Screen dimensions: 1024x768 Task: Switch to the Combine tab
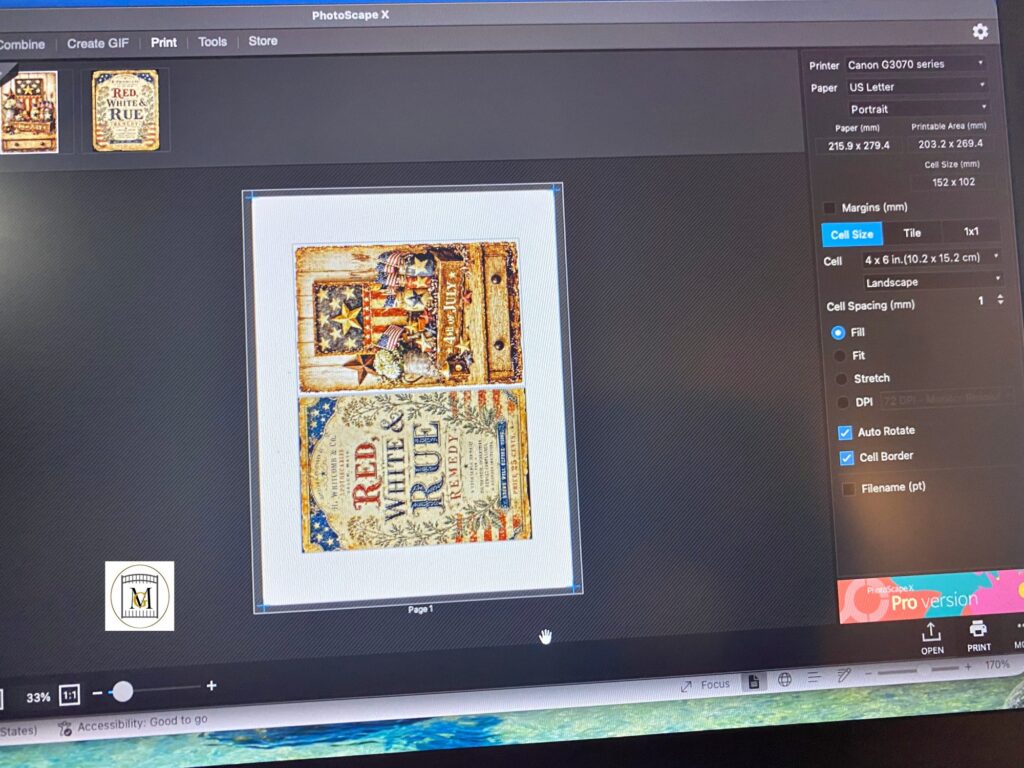click(22, 44)
